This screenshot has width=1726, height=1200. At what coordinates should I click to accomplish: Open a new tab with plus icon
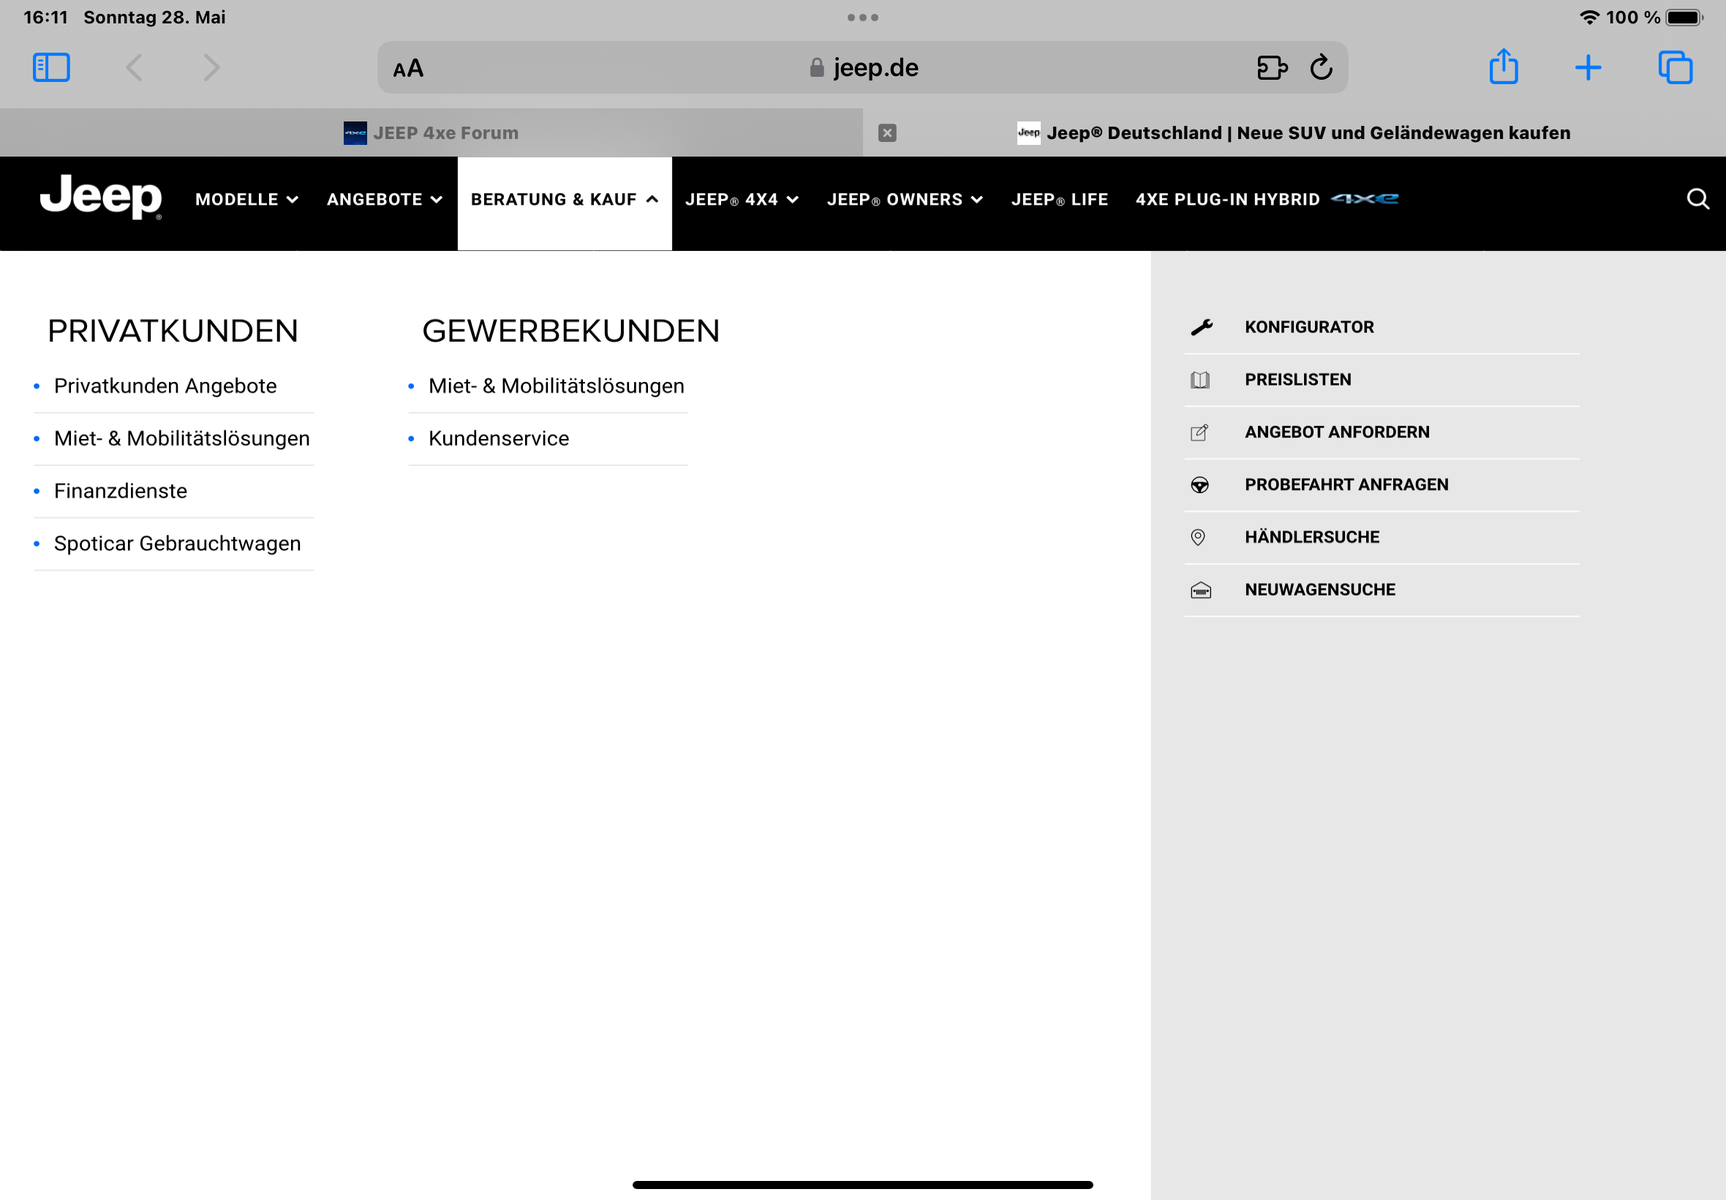pyautogui.click(x=1588, y=67)
